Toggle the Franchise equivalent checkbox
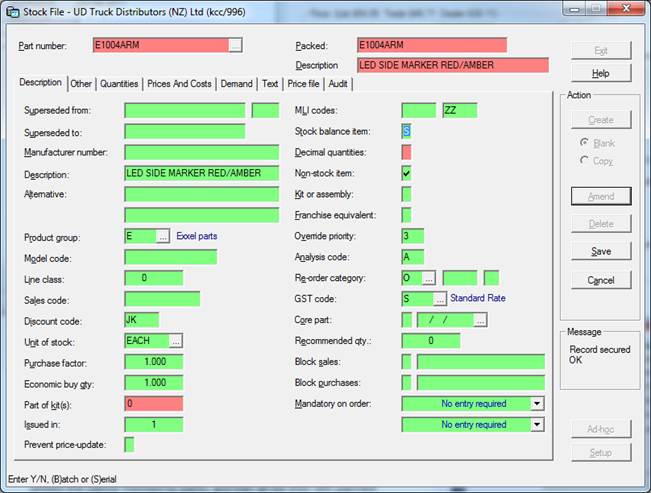The width and height of the screenshot is (651, 493). click(x=406, y=215)
